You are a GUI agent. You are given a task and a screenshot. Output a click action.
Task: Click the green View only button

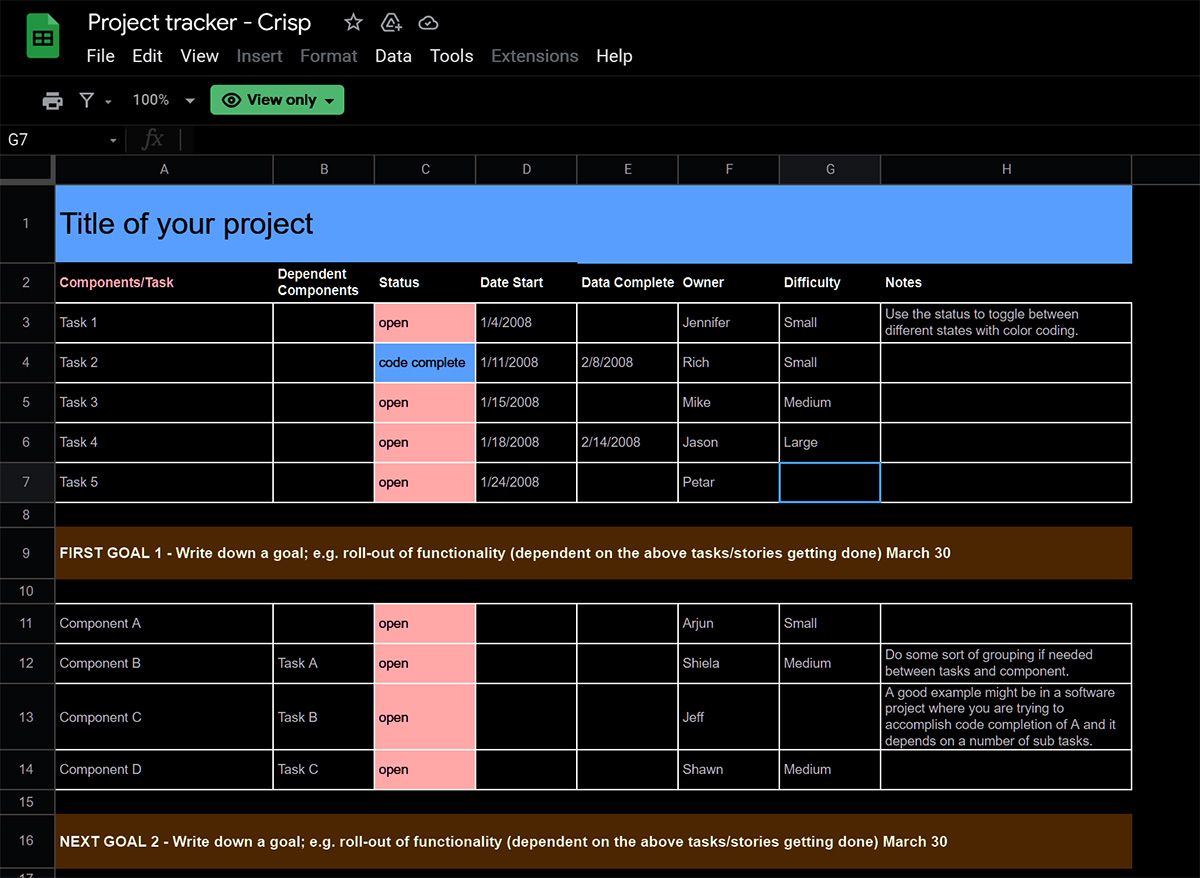(277, 100)
